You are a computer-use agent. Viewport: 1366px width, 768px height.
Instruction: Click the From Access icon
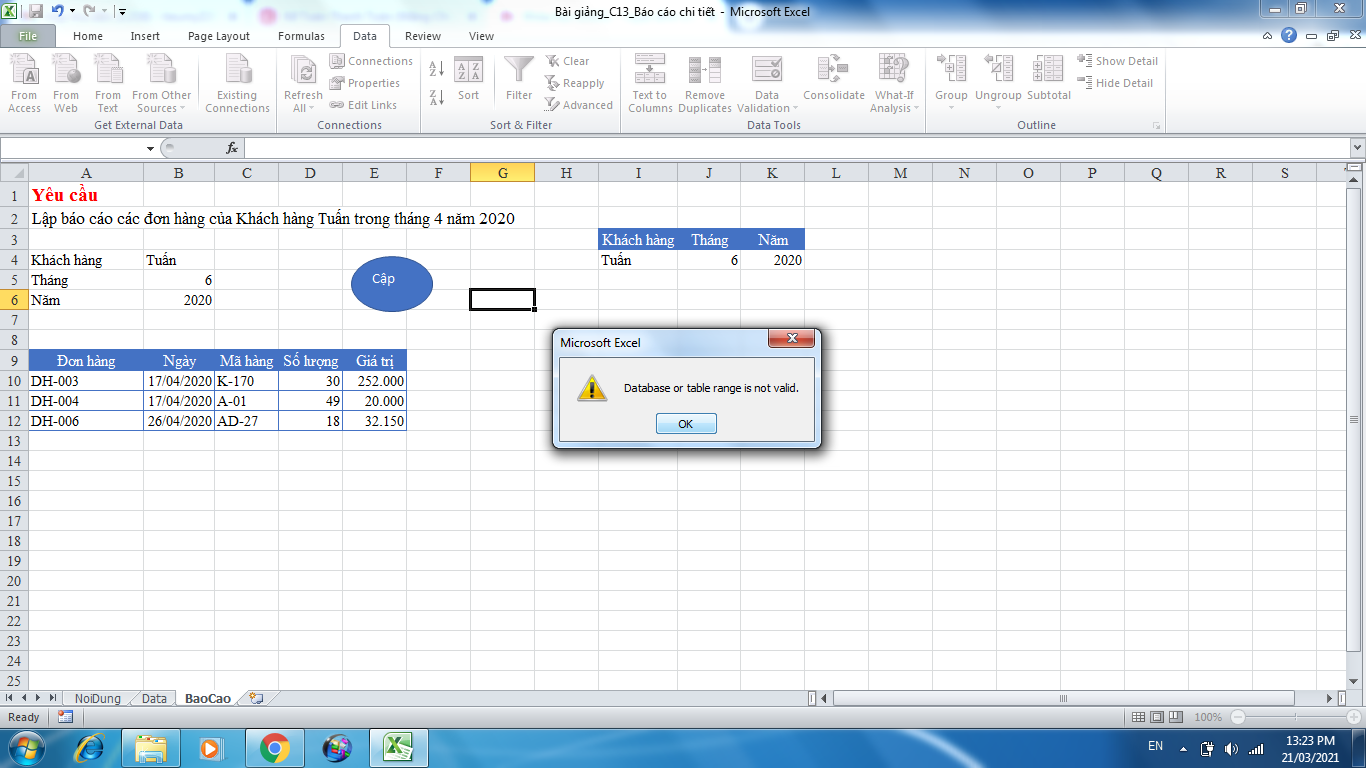tap(24, 84)
